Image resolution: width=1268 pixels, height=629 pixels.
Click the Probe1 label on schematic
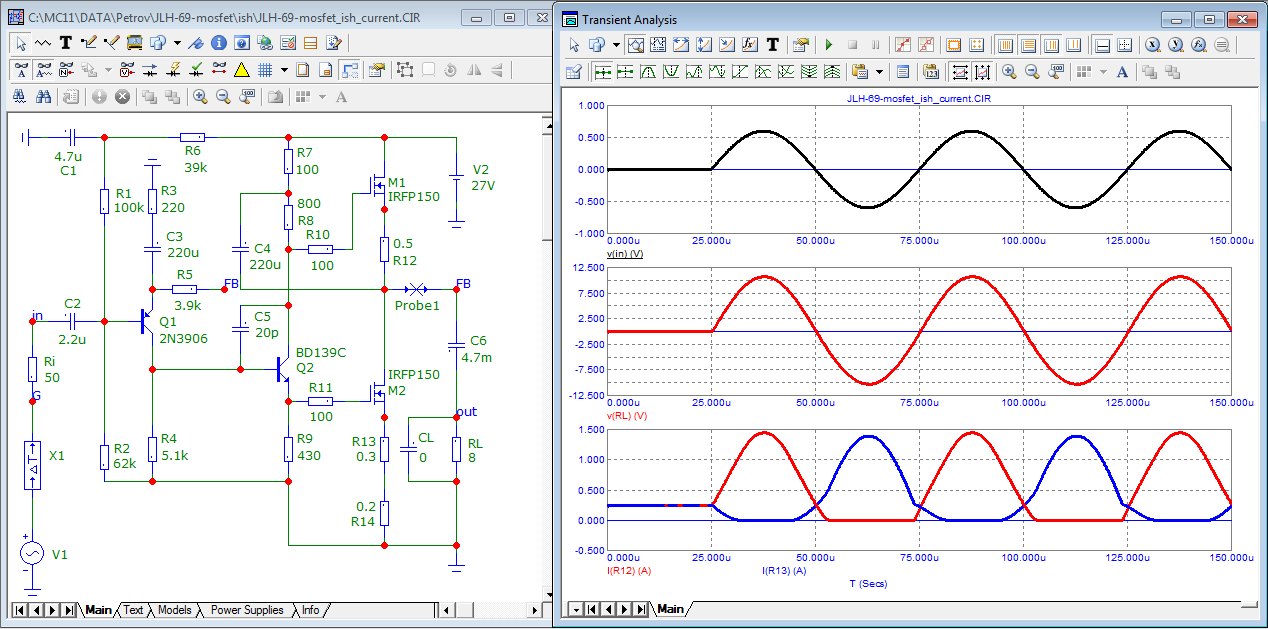416,305
